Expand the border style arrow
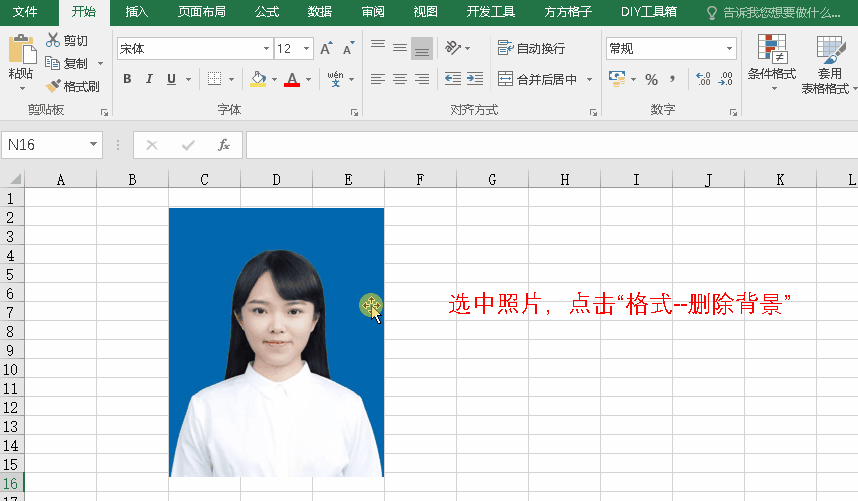The image size is (858, 501). 231,80
